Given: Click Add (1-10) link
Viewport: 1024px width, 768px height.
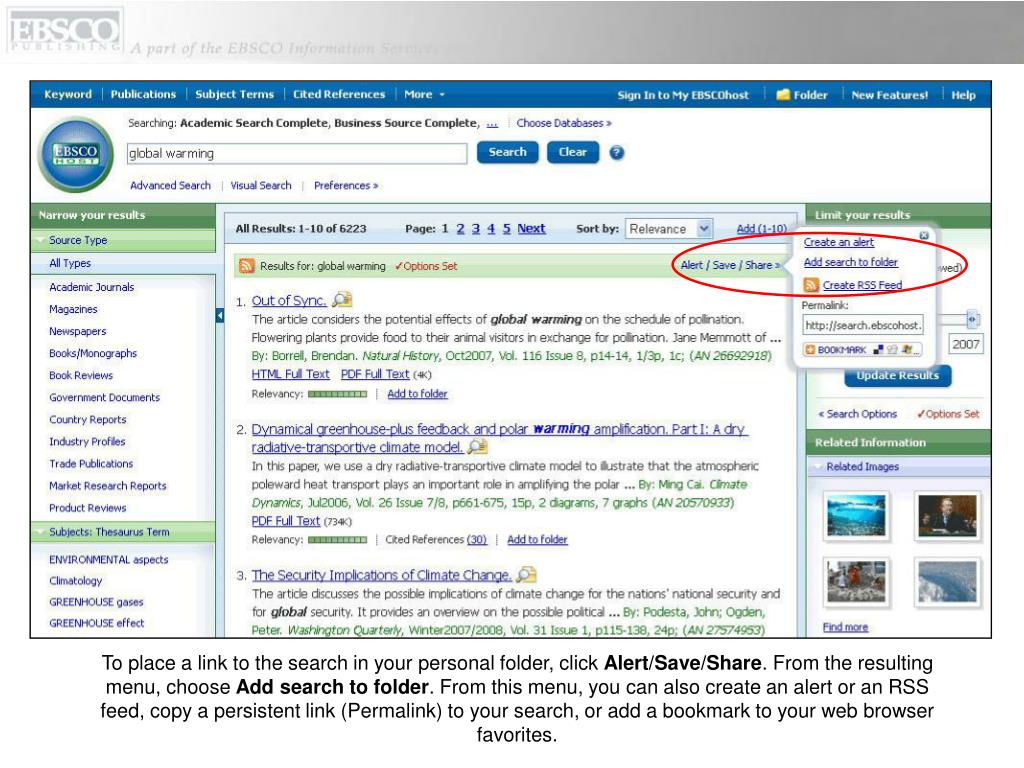Looking at the screenshot, I should click(761, 229).
